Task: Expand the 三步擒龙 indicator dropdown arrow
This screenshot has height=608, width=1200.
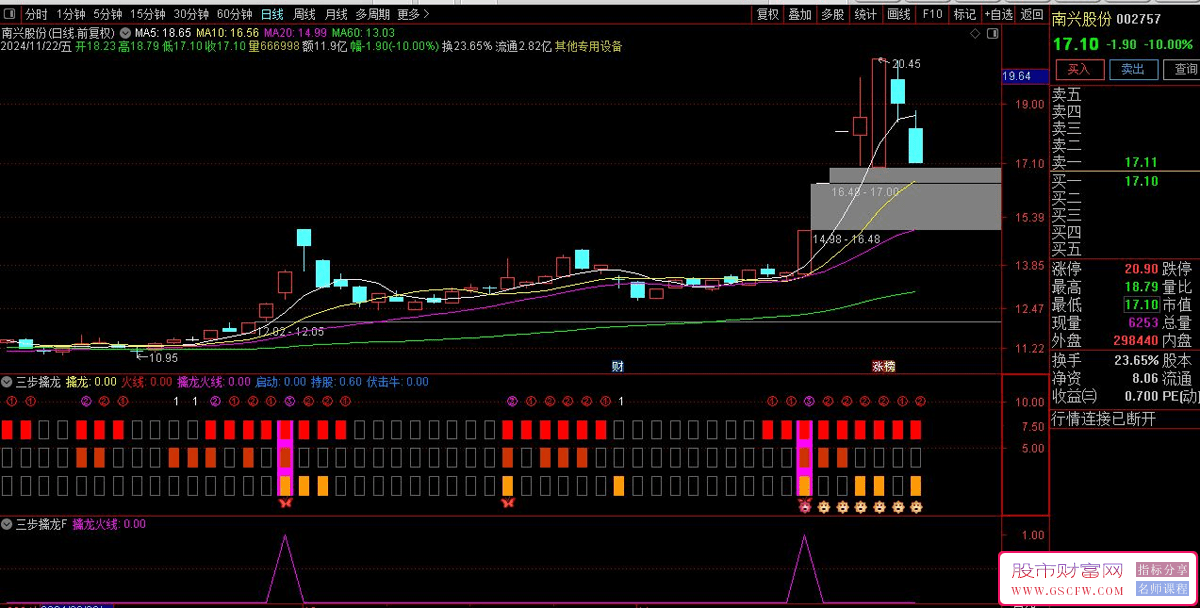Action: (x=7, y=382)
